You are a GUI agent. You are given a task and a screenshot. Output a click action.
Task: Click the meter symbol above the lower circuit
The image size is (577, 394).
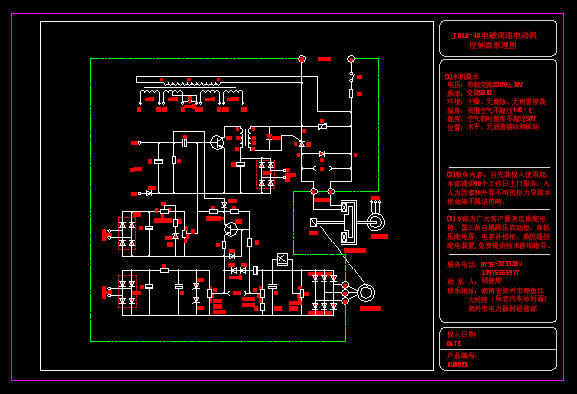283,259
